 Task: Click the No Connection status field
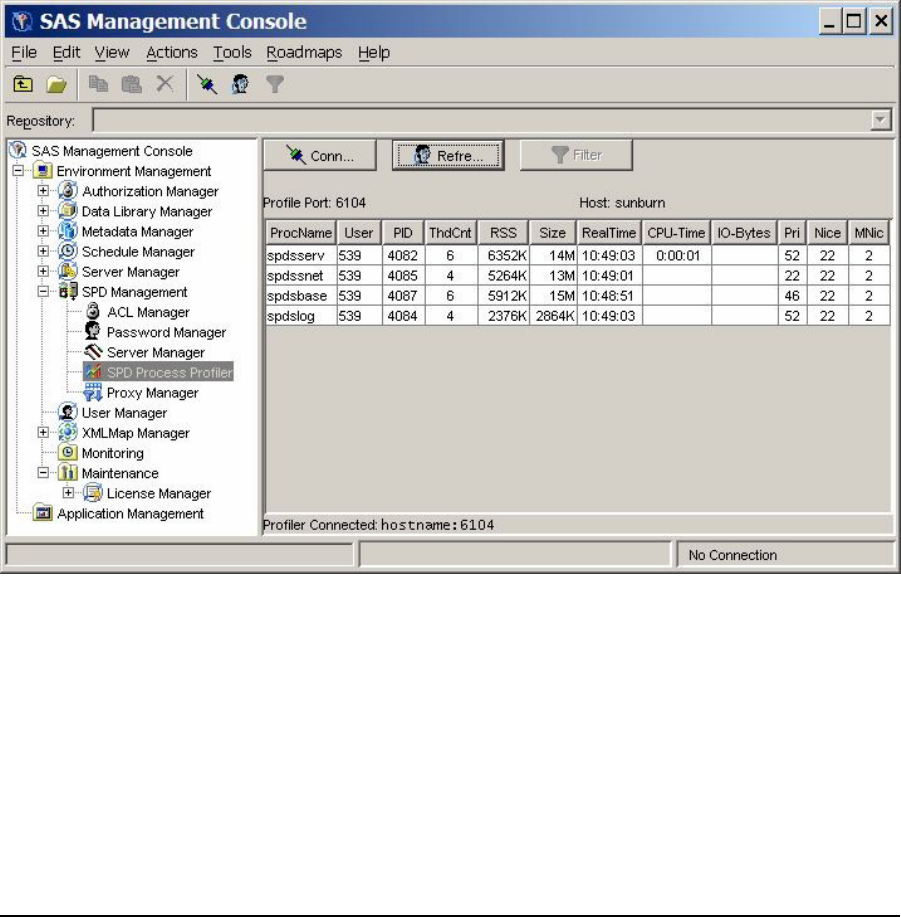785,554
